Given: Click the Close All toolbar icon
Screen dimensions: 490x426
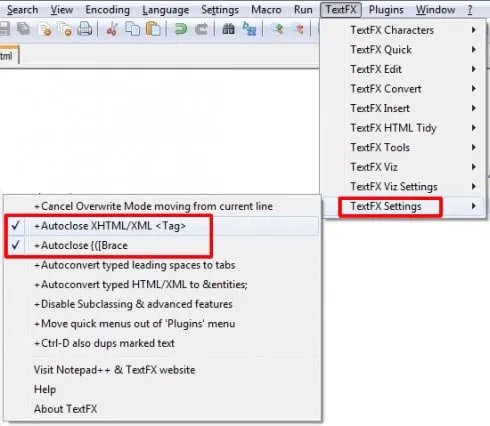Looking at the screenshot, I should (65, 29).
